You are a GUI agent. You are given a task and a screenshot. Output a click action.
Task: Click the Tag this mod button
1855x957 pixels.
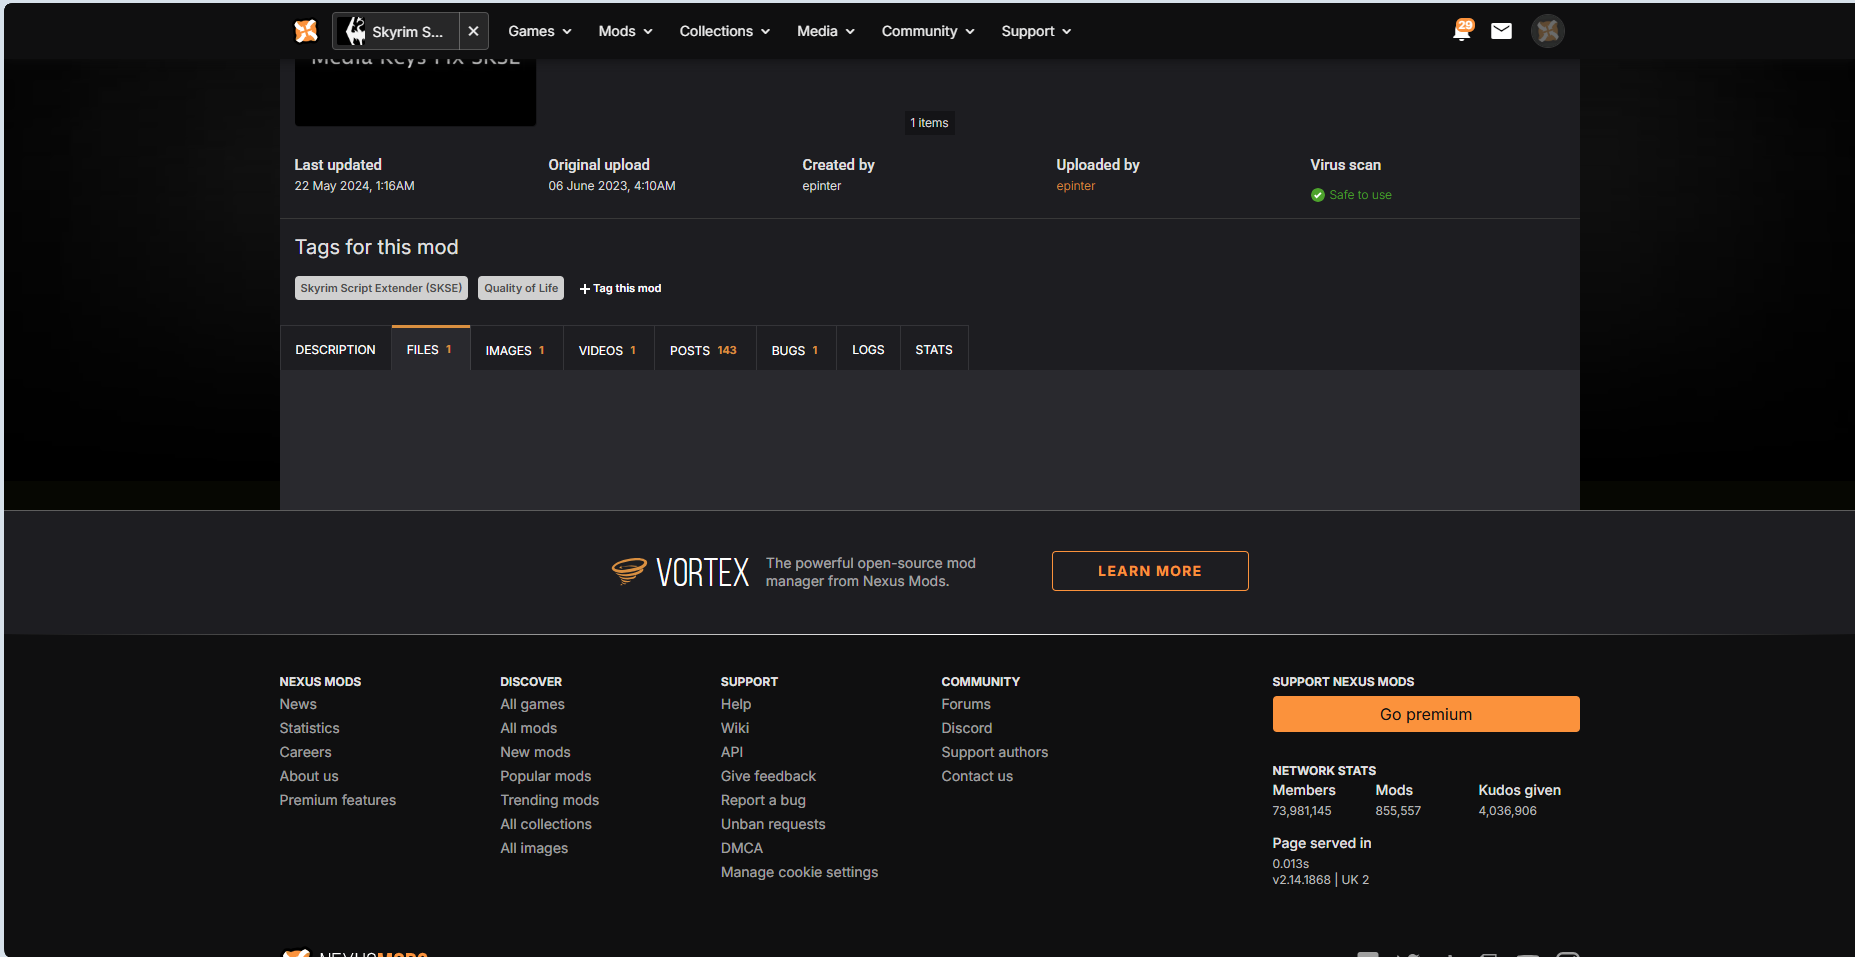pos(620,288)
